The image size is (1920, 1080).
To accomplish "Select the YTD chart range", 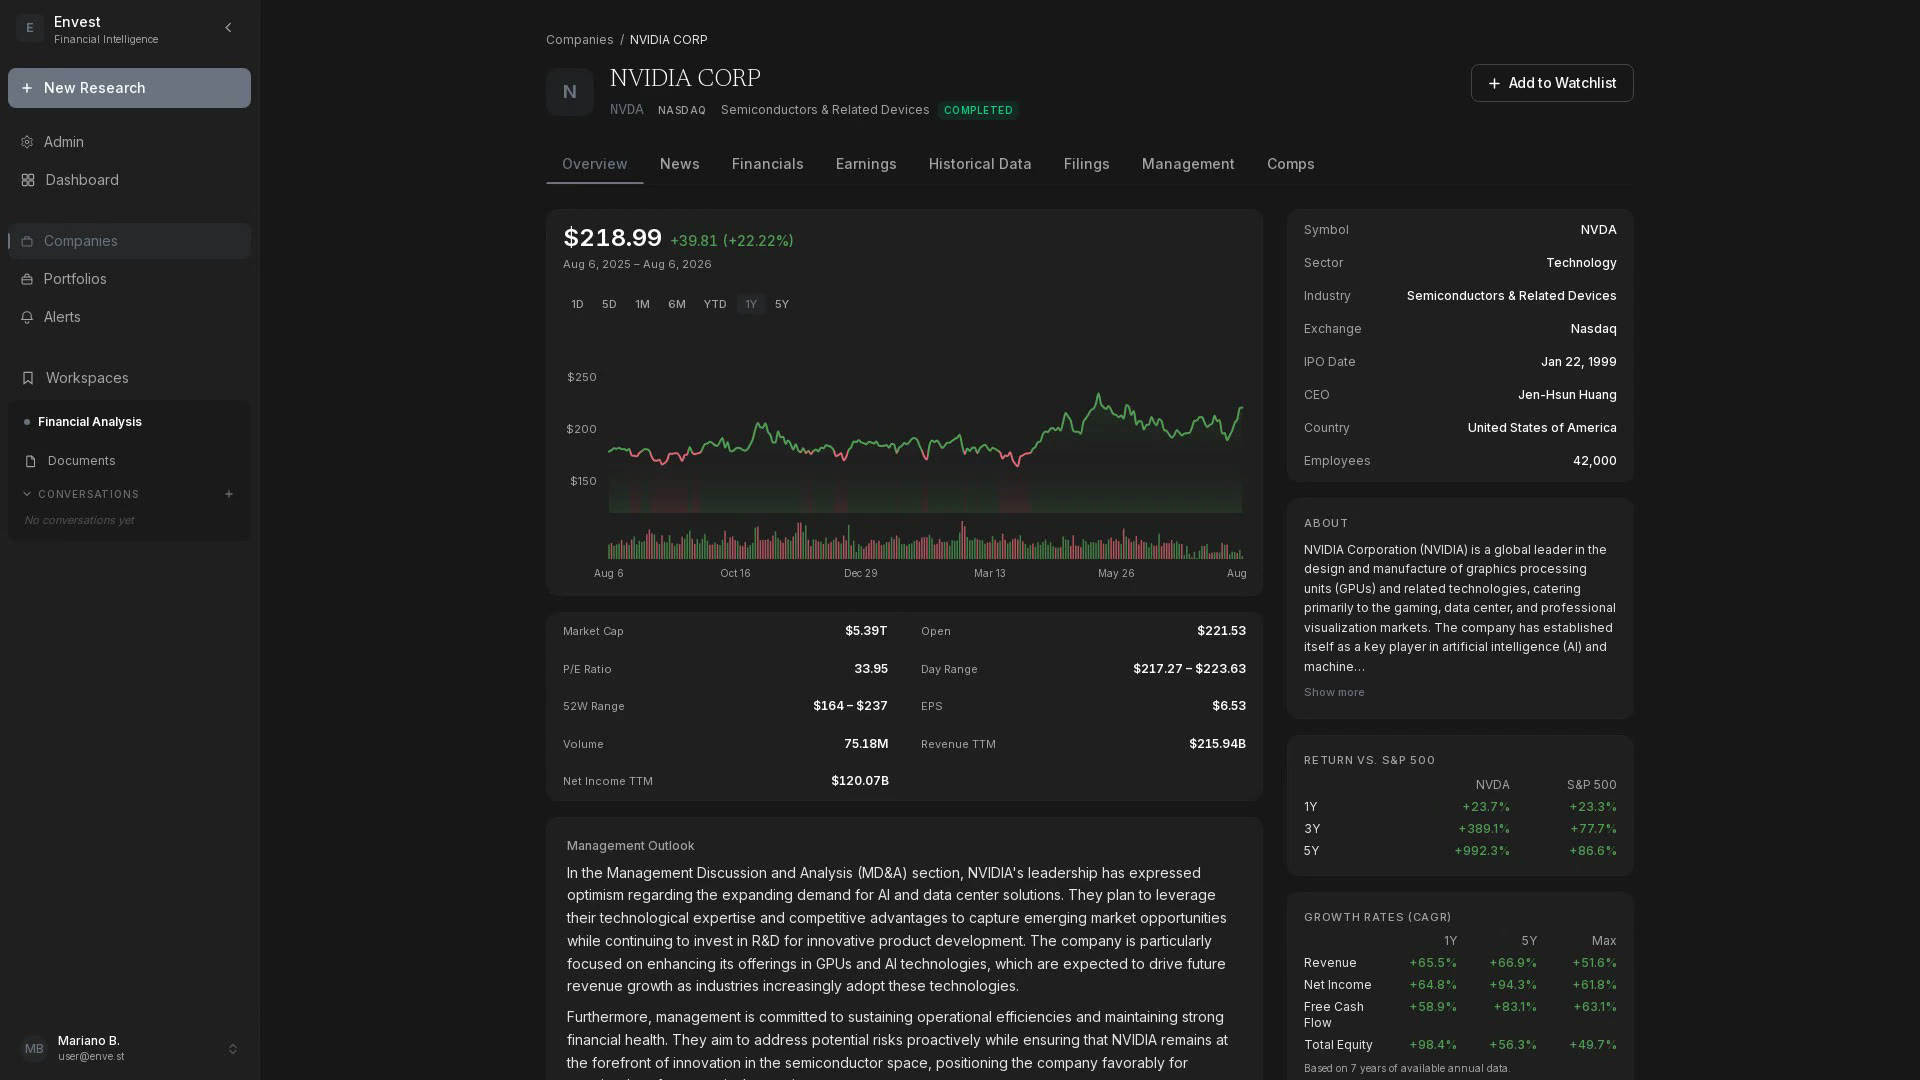I will 715,304.
